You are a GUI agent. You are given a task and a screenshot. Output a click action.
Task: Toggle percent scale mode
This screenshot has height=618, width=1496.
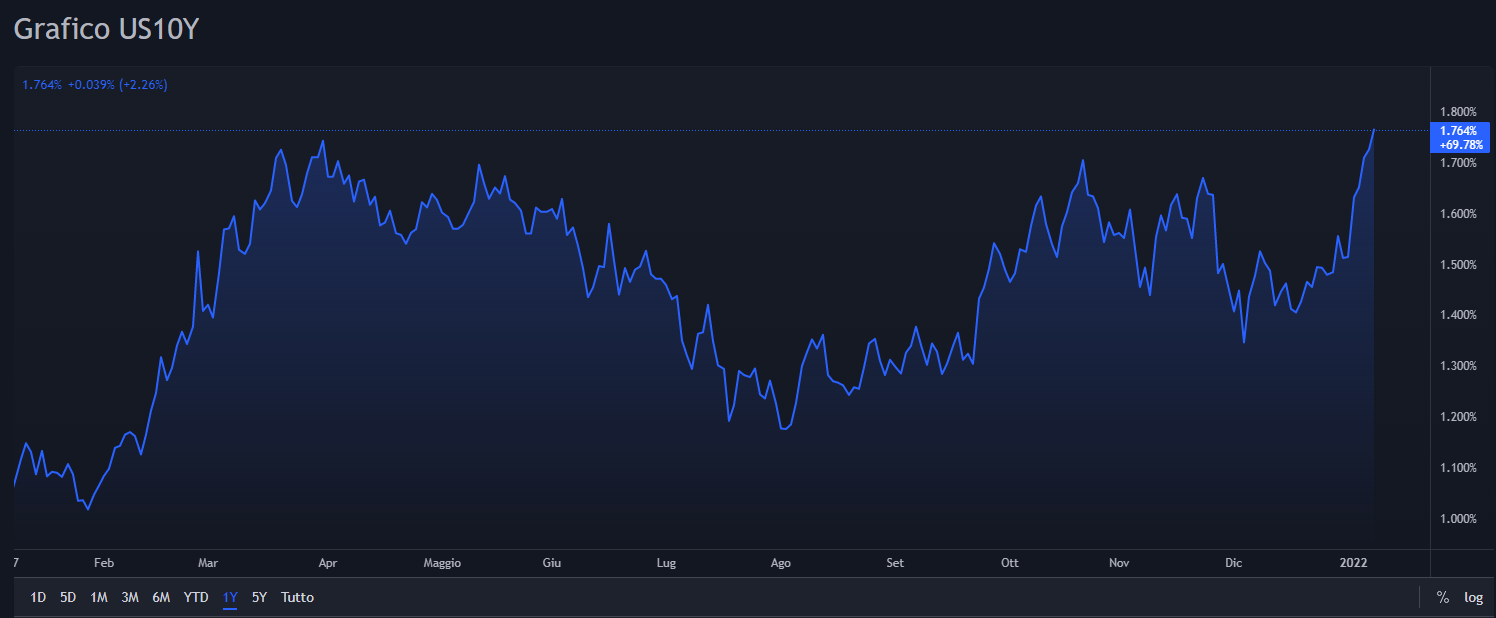point(1443,597)
